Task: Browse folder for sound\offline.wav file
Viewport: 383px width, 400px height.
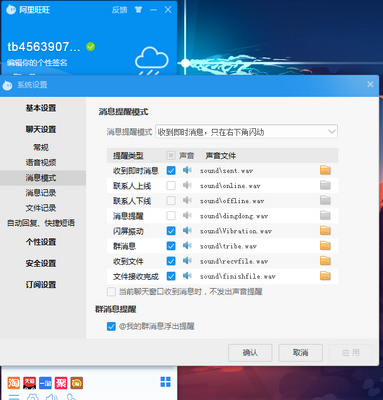Action: click(325, 200)
